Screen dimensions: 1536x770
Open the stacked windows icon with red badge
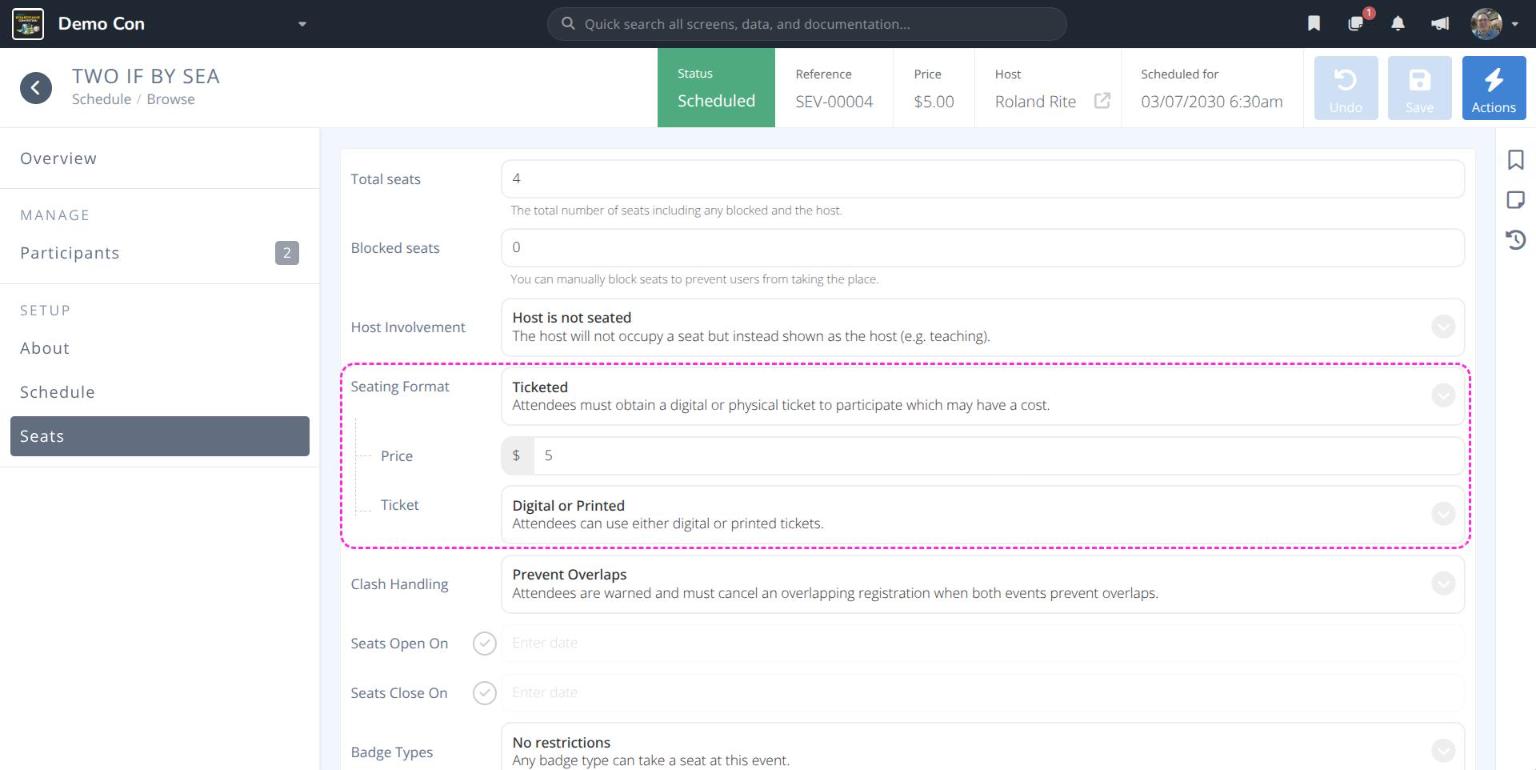(1357, 23)
